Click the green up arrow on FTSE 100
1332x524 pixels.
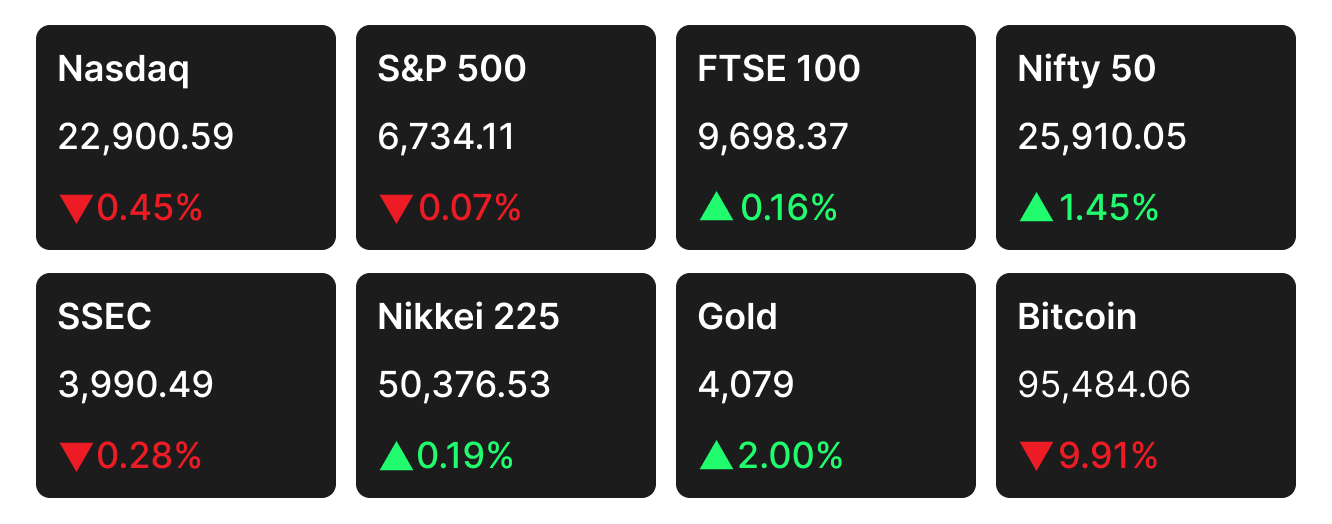pos(715,208)
